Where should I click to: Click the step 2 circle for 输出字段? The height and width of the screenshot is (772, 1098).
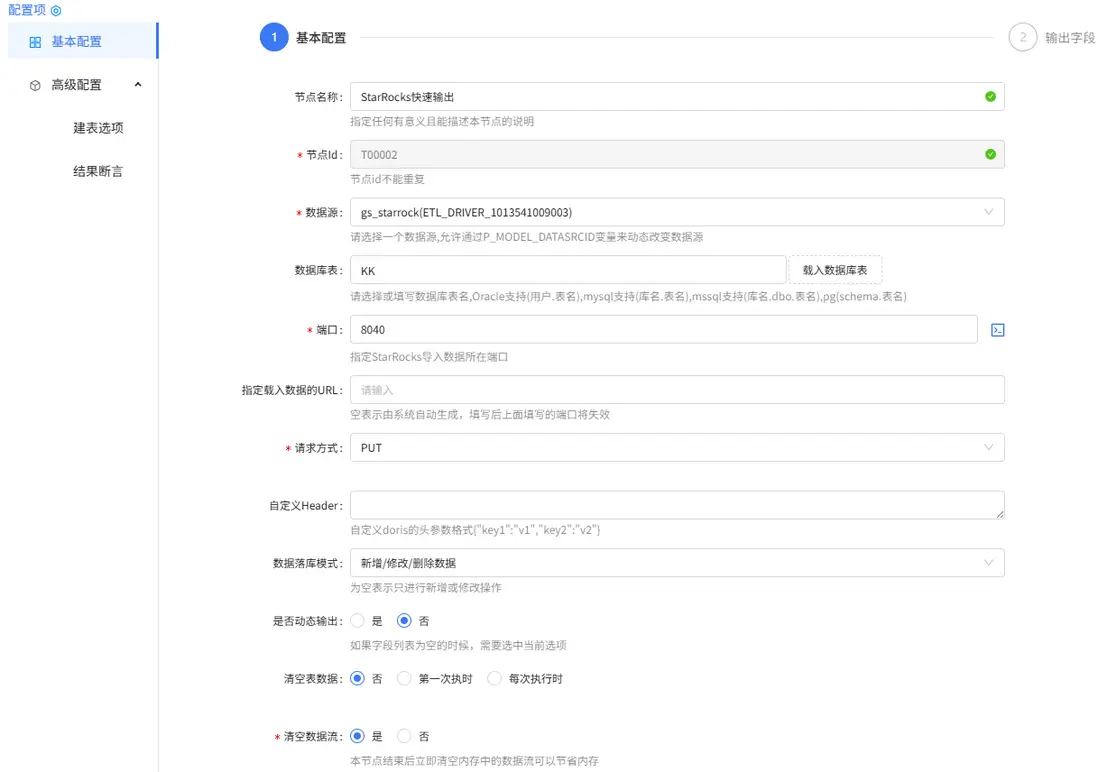[1023, 37]
